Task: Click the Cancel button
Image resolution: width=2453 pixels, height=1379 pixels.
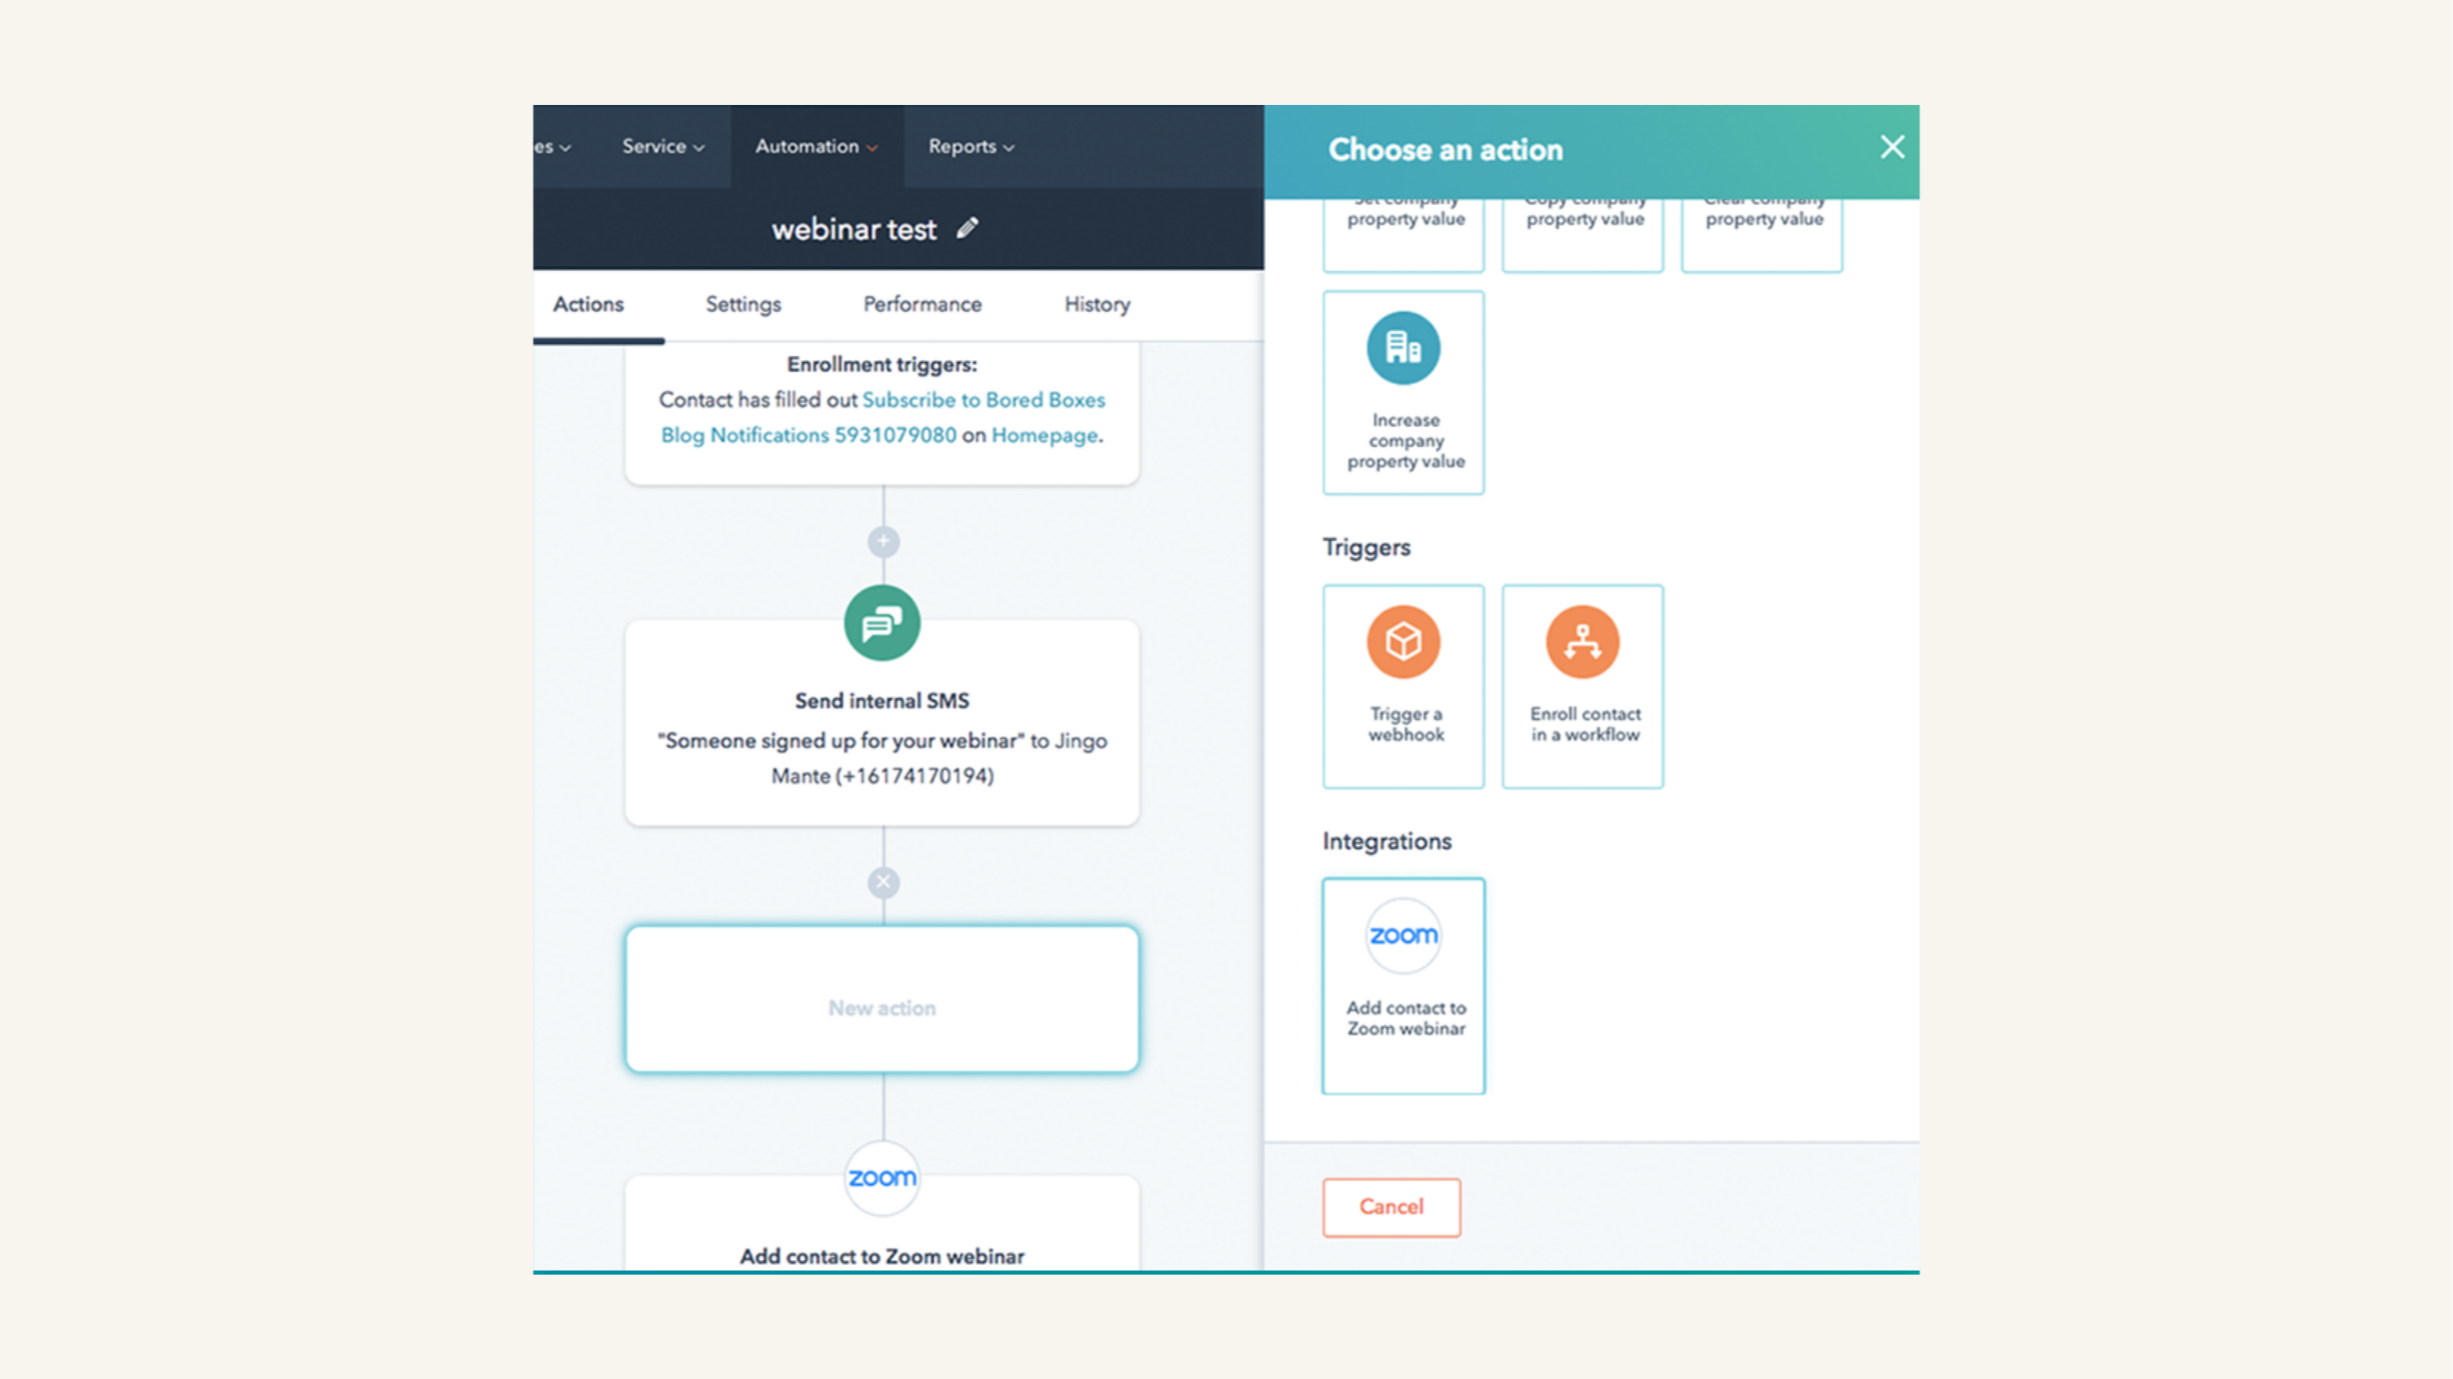Action: pos(1390,1207)
